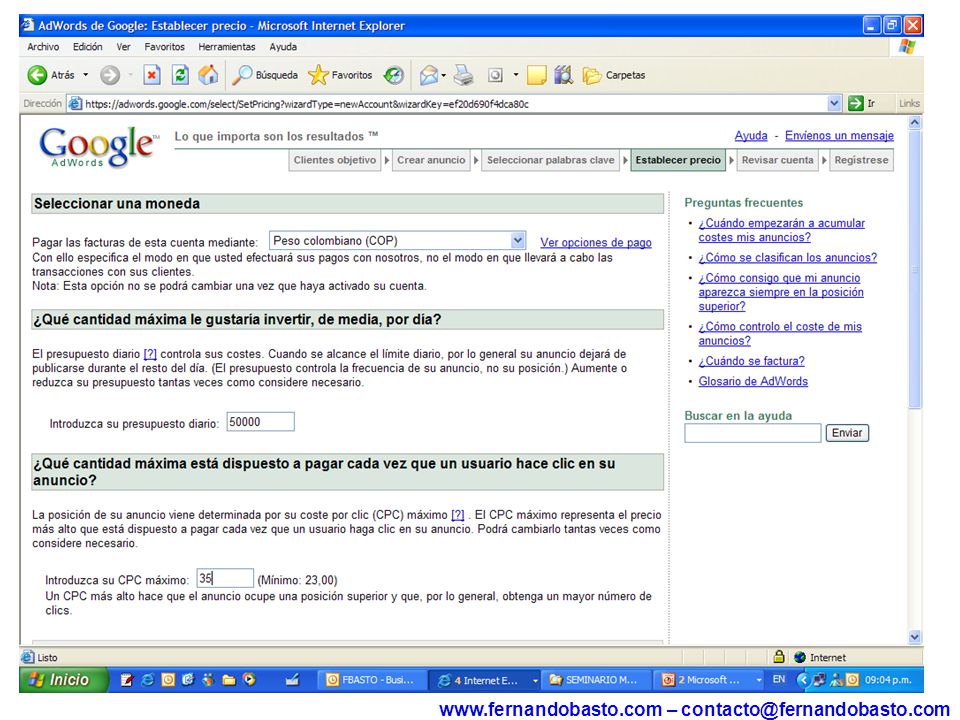Open the Búsqueda search panel
The image size is (960, 720).
(x=264, y=75)
